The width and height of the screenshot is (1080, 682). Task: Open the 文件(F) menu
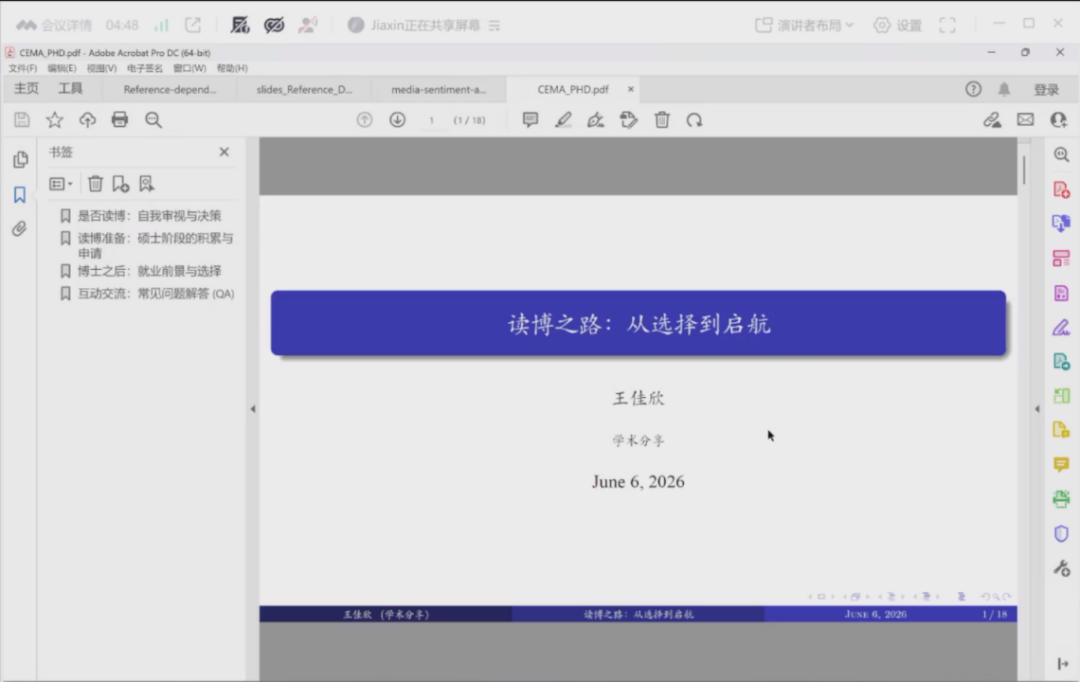(x=23, y=68)
